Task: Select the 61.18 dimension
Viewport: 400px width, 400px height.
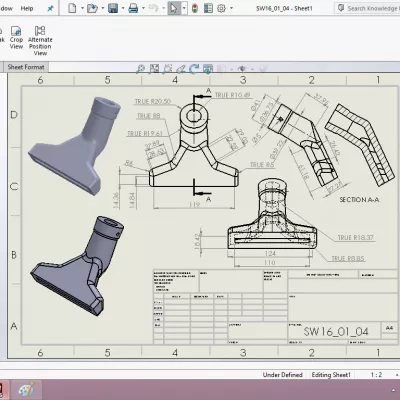Action: (x=303, y=171)
